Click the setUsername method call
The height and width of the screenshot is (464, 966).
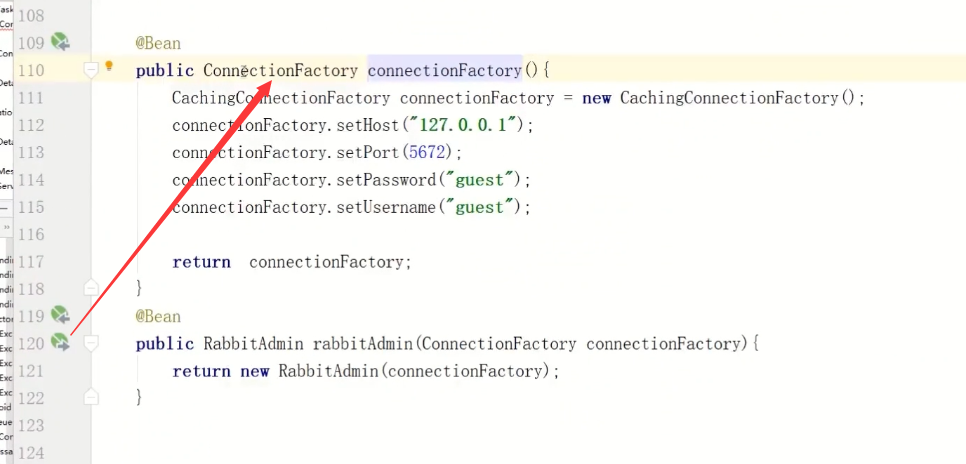pyautogui.click(x=386, y=207)
